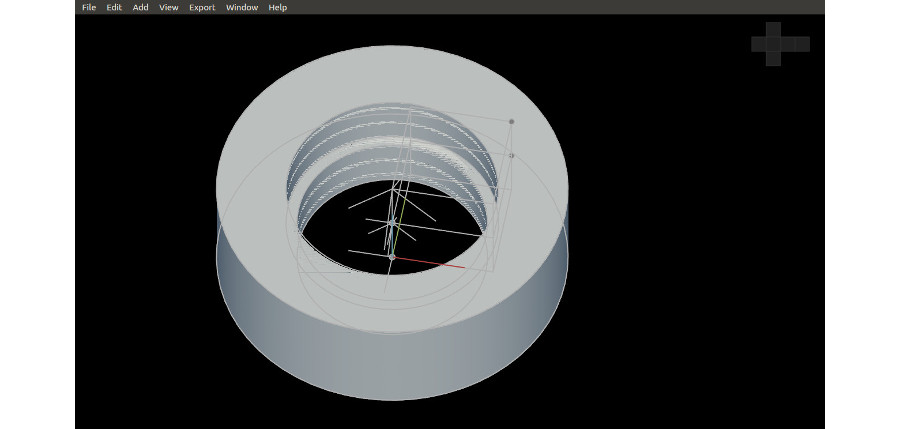Open the Edit menu
The height and width of the screenshot is (429, 900).
(x=114, y=7)
